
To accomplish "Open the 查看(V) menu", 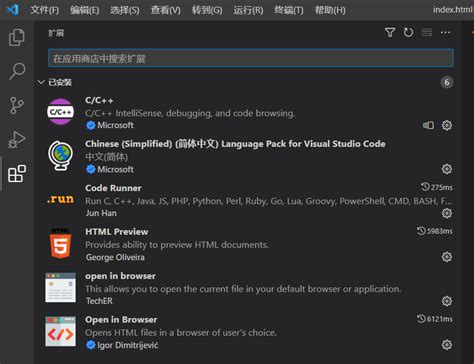I will pos(166,10).
